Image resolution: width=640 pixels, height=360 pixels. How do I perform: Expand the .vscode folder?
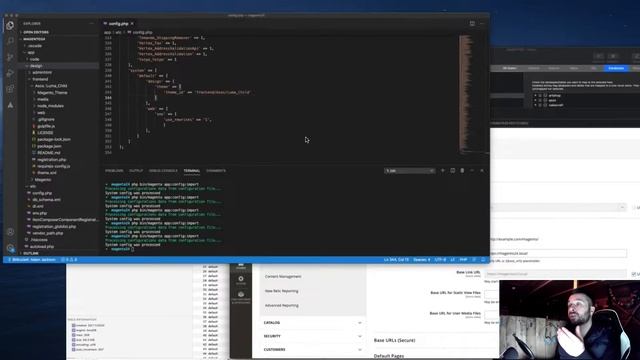(x=35, y=46)
